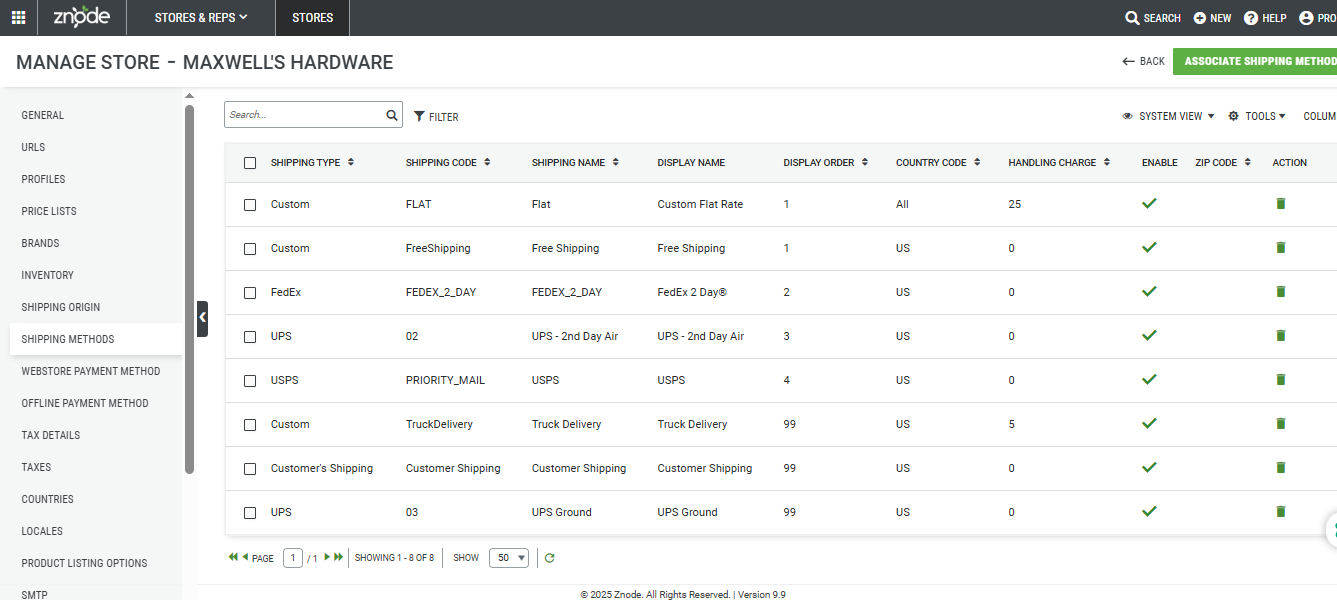Viewport: 1337px width, 600px height.
Task: Select all rows with header checkbox
Action: coord(250,163)
